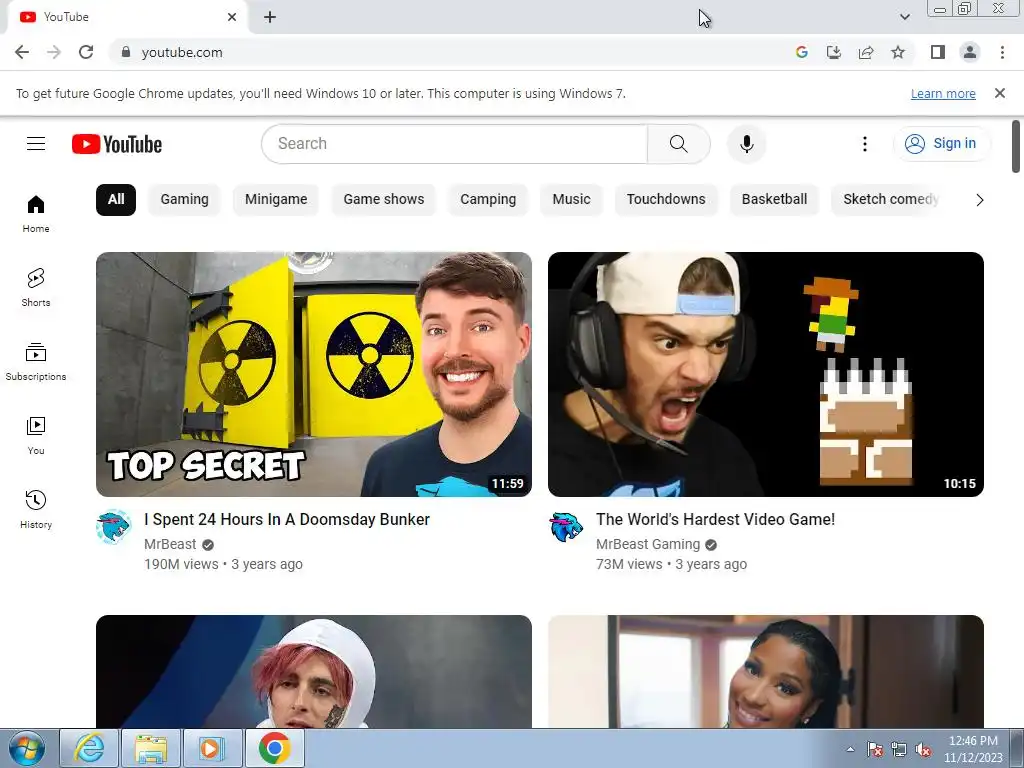Open MrBeast Gaming channel avatar

(566, 527)
